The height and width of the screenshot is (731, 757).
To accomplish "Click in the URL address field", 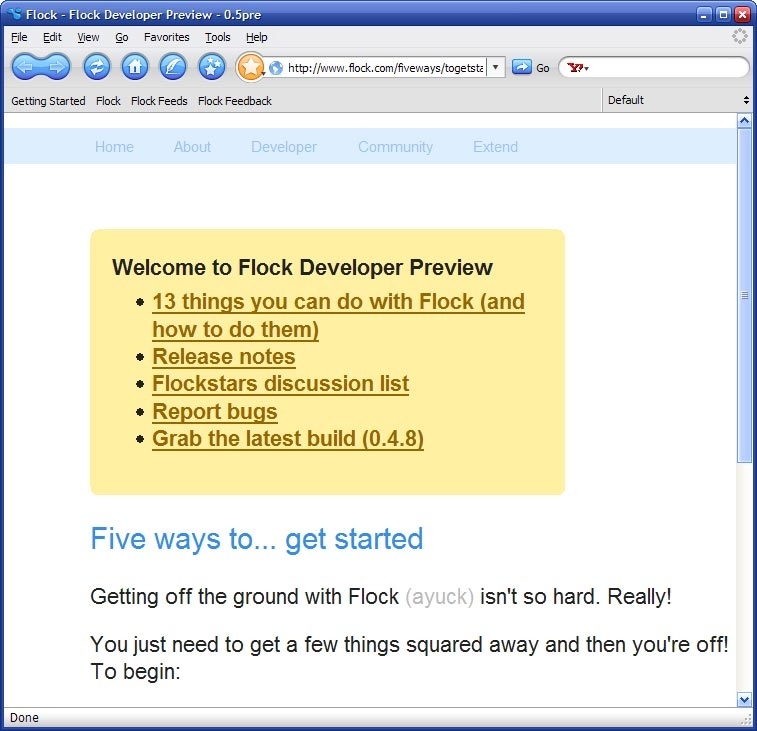I will point(385,68).
